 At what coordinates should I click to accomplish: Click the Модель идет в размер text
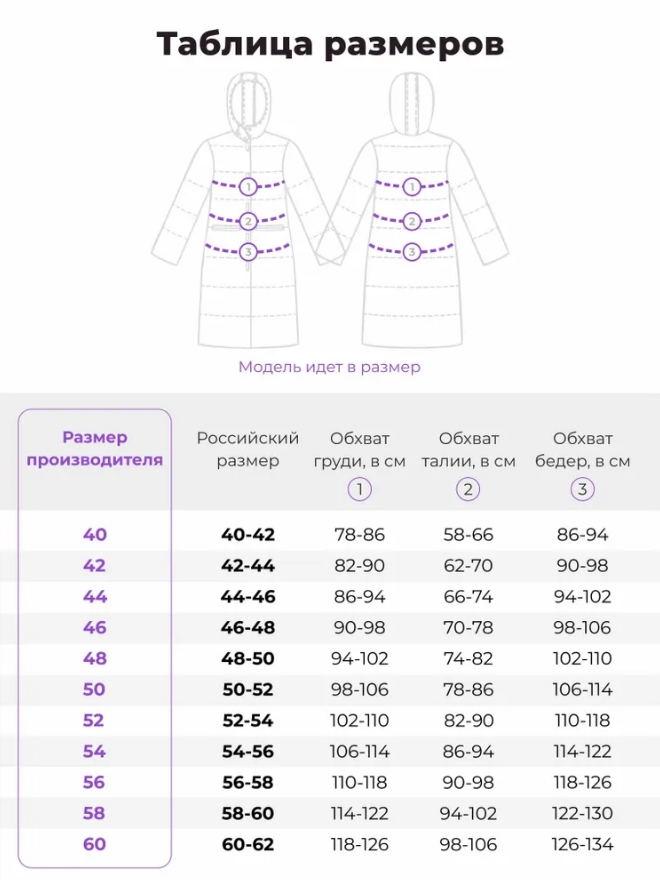click(329, 367)
